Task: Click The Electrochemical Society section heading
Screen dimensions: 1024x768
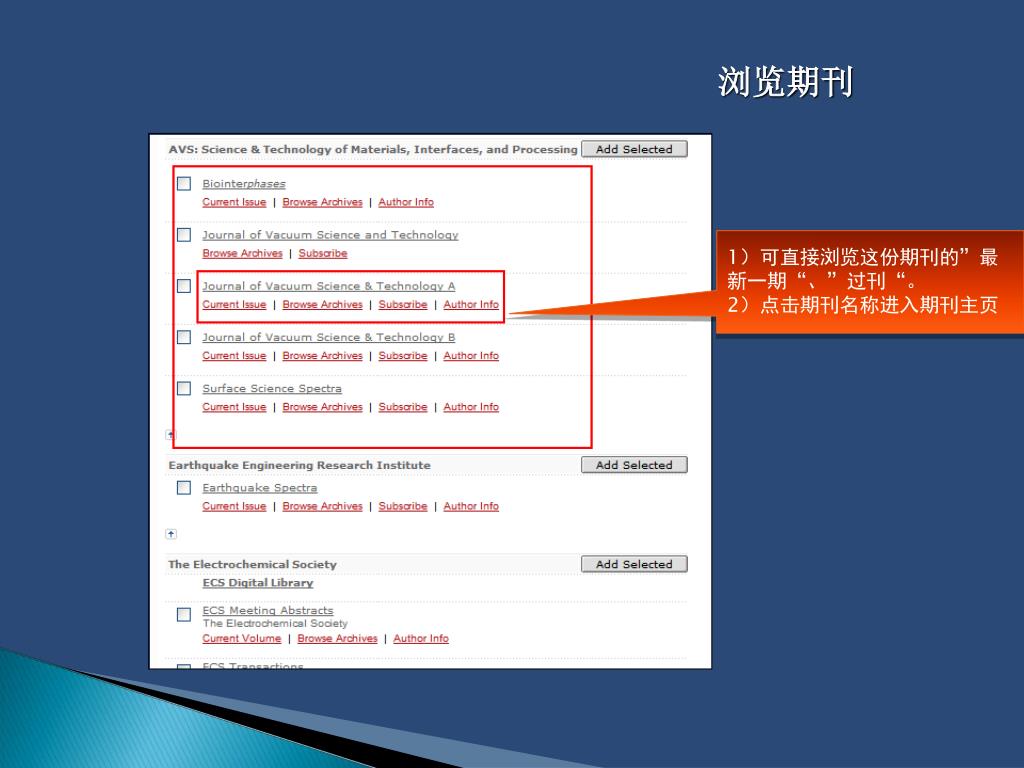Action: pyautogui.click(x=252, y=564)
